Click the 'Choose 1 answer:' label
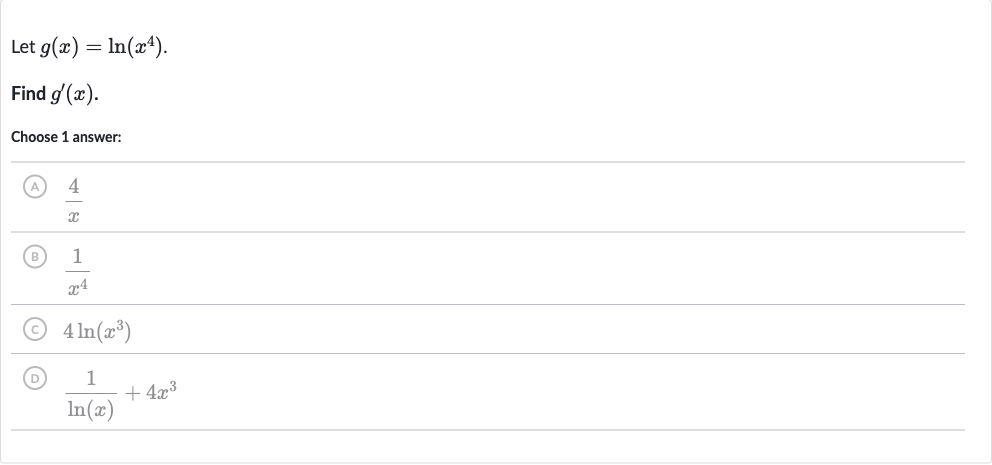The height and width of the screenshot is (465, 992). pyautogui.click(x=66, y=137)
